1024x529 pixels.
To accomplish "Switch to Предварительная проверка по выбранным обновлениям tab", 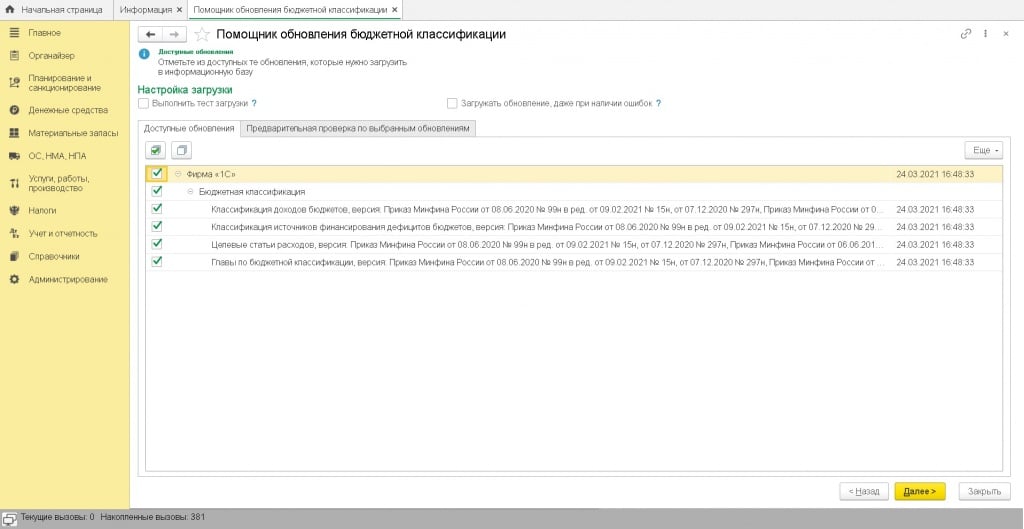I will click(357, 128).
